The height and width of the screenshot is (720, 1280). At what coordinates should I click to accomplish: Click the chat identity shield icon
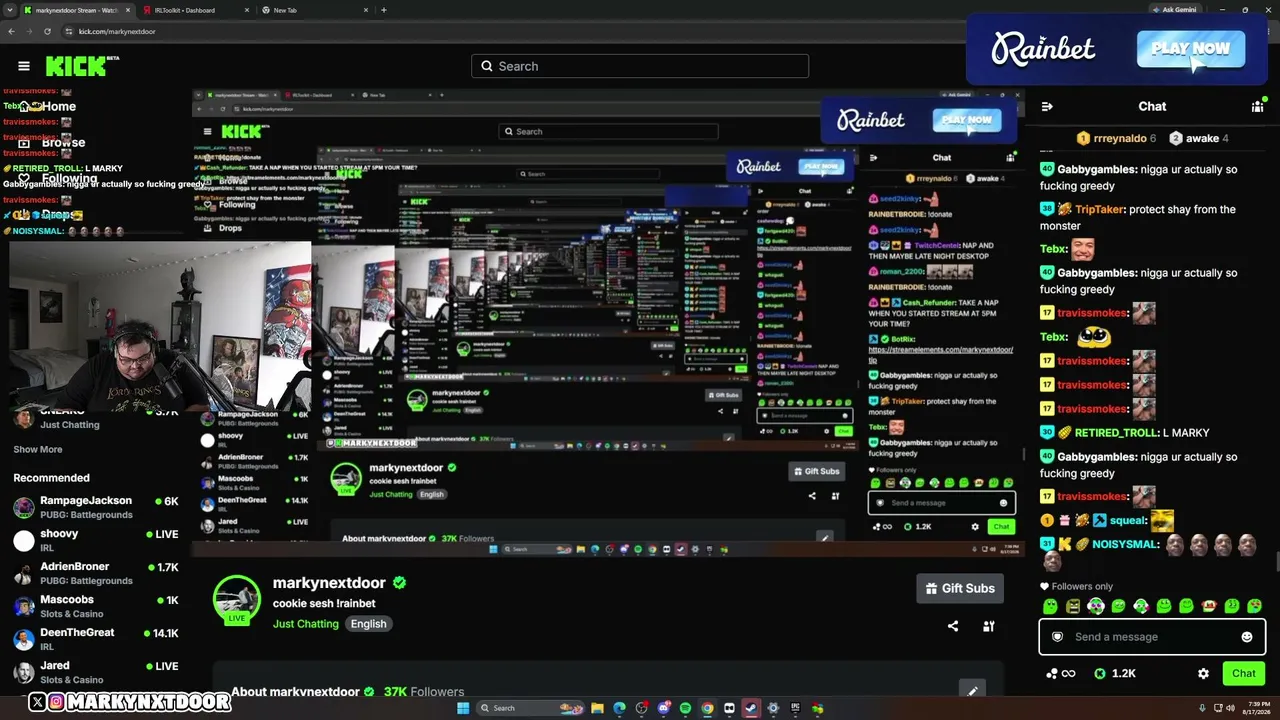(x=1058, y=637)
